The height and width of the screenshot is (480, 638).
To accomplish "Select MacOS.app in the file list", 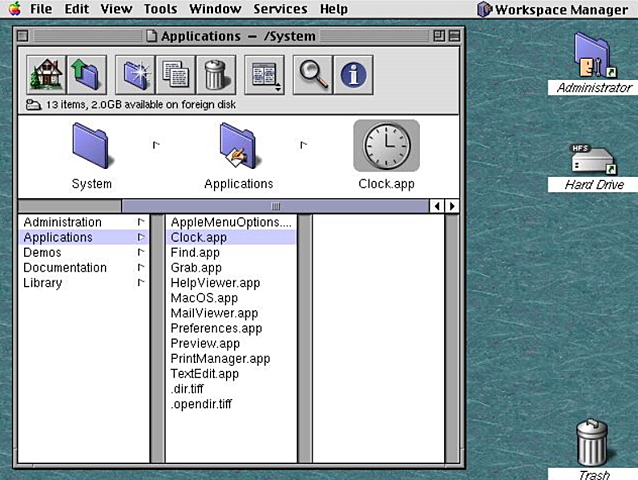I will [x=231, y=298].
